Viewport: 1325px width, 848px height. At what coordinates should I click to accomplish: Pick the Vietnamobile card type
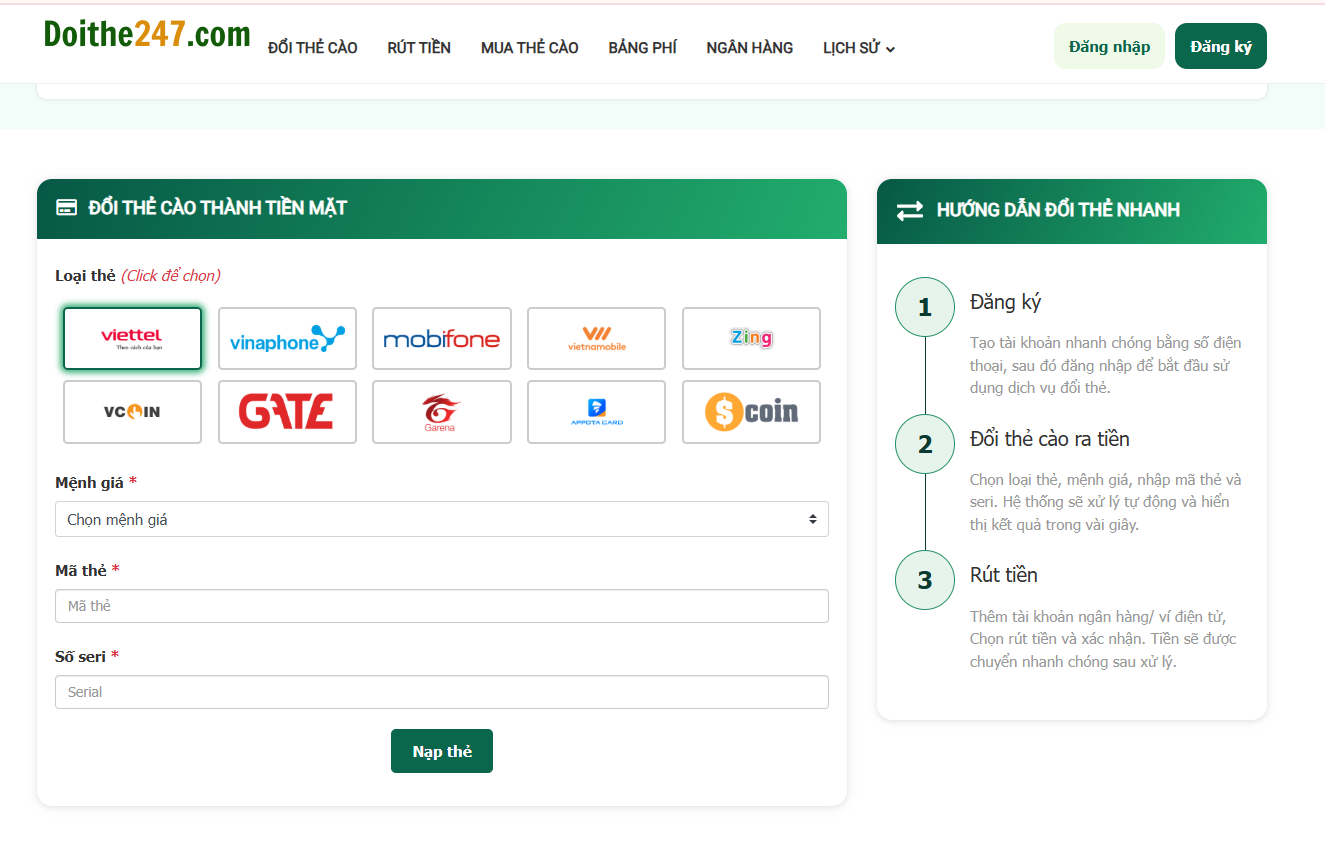click(x=596, y=339)
